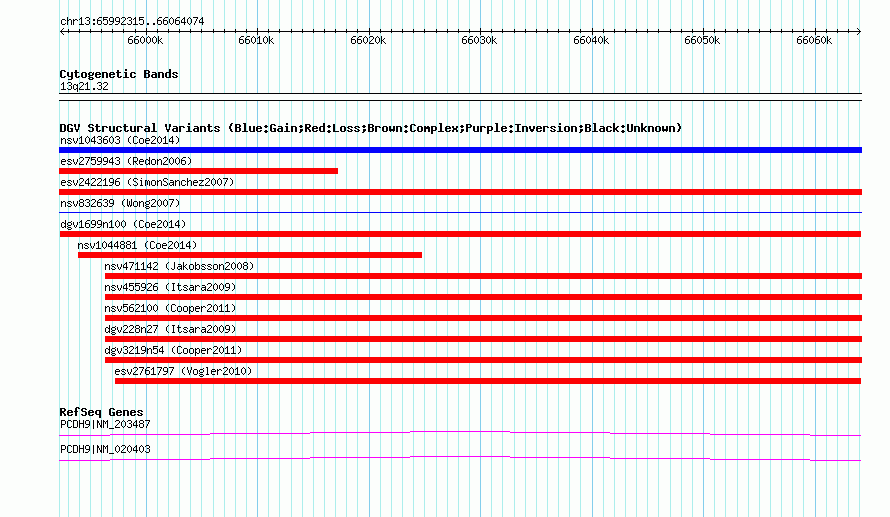Select the Cytogenetic Bands track title
Image resolution: width=890 pixels, height=517 pixels.
point(119,74)
